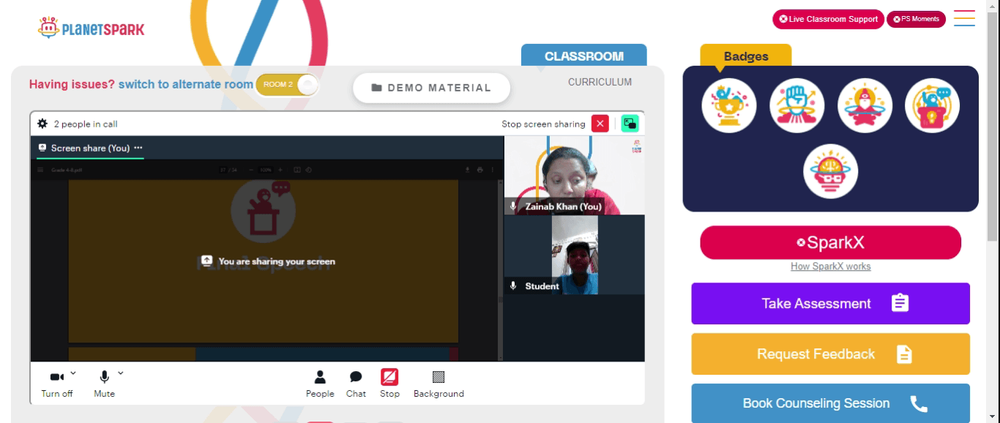Viewport: 1000px width, 423px height.
Task: Click the Student video thumbnail
Action: pos(574,255)
